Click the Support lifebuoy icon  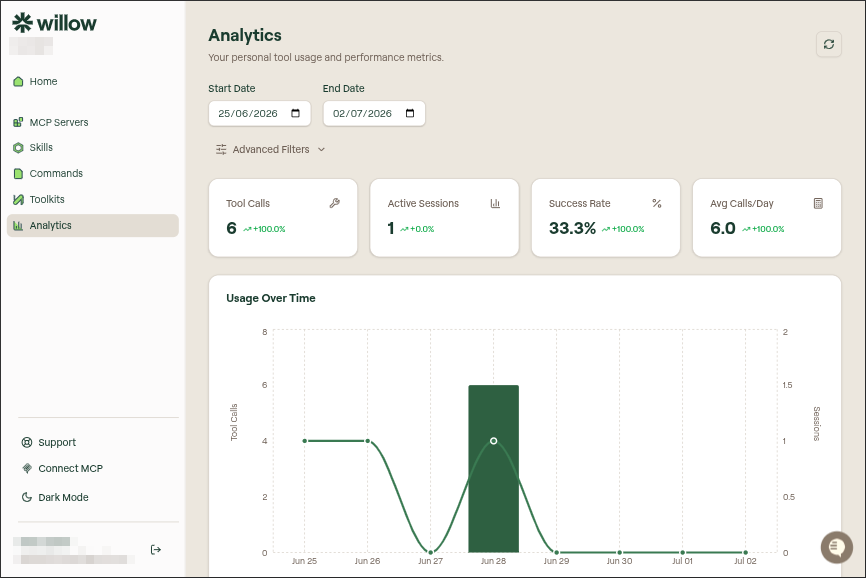pyautogui.click(x=27, y=442)
